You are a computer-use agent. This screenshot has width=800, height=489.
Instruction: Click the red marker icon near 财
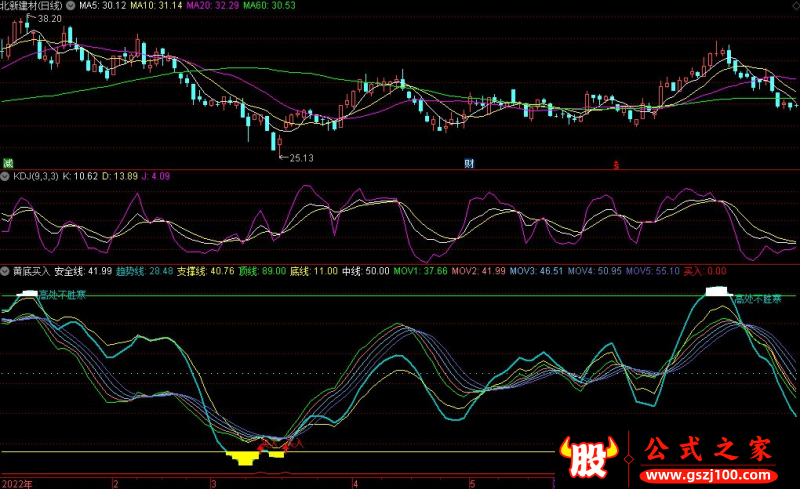617,164
